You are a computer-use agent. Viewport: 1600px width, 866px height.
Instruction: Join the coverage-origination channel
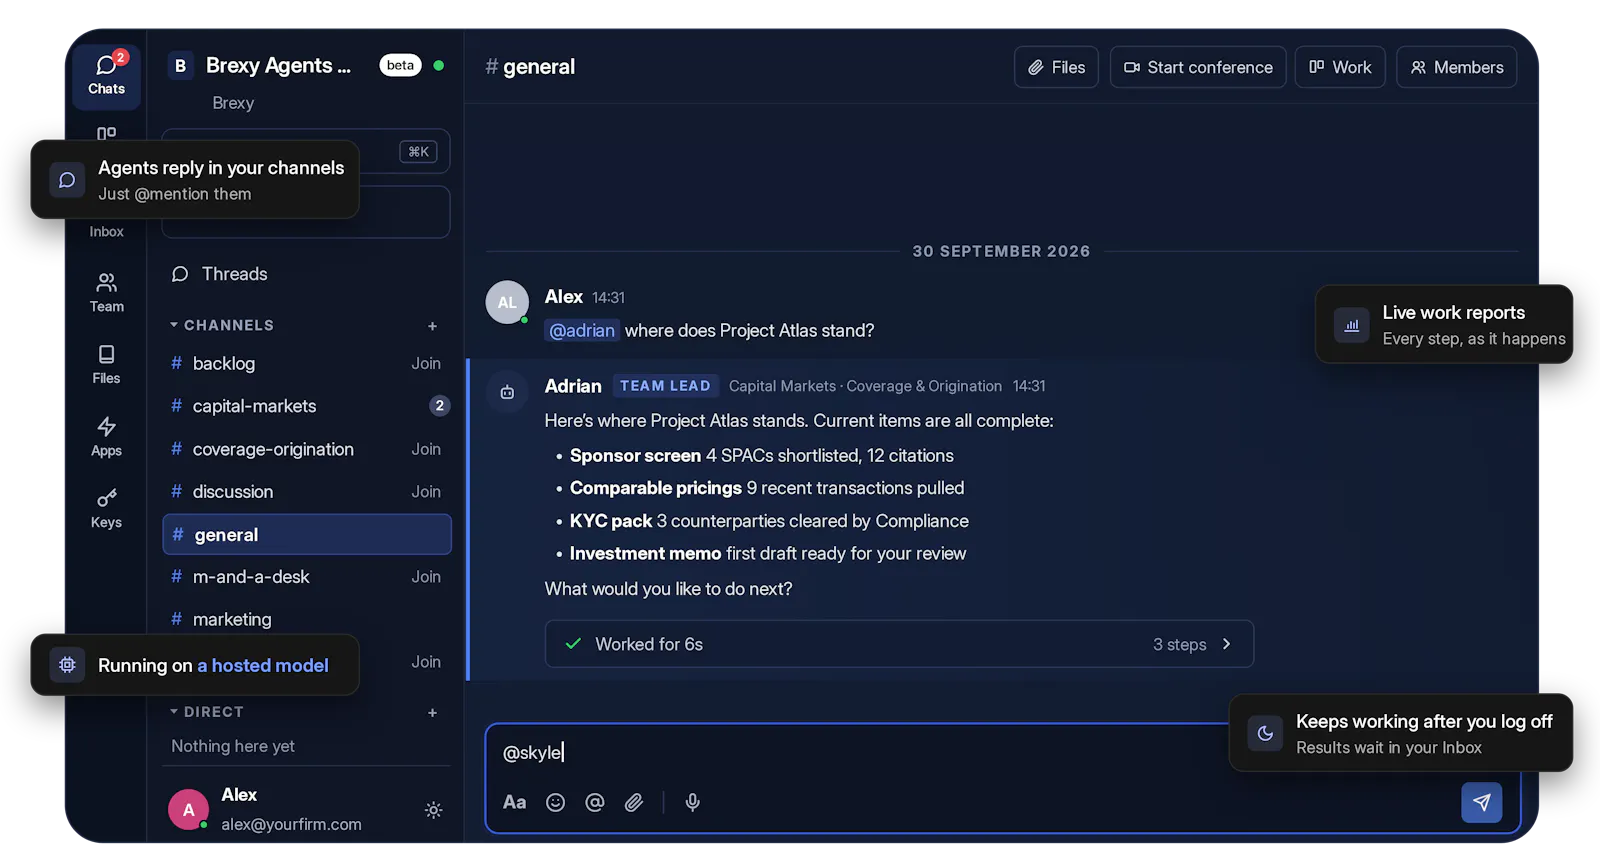click(x=426, y=449)
